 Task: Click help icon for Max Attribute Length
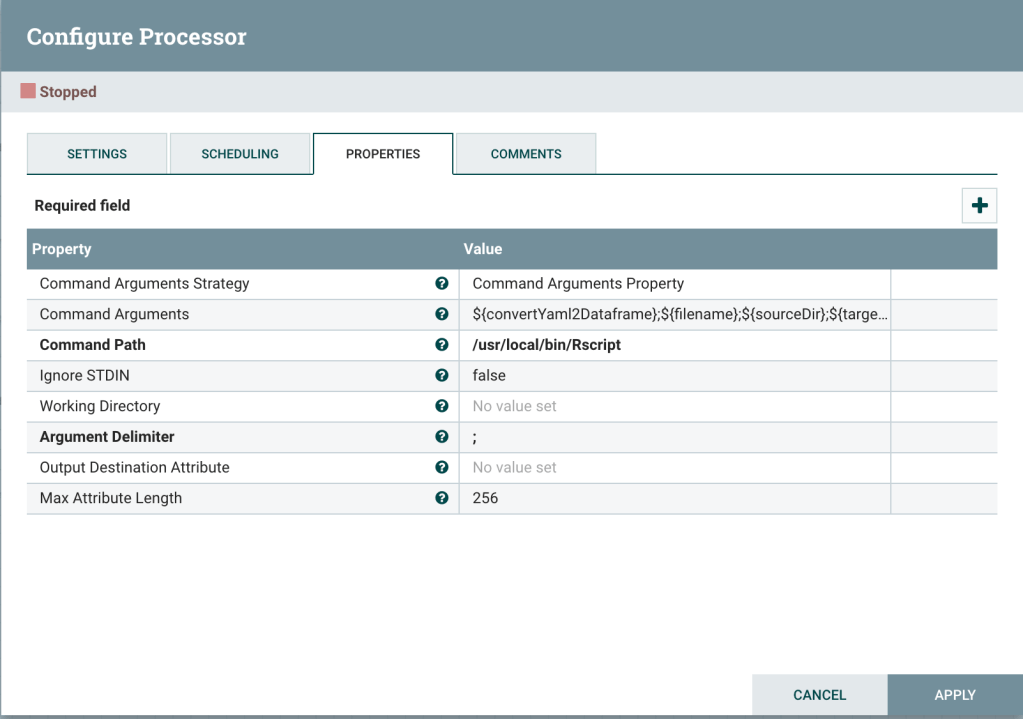pyautogui.click(x=442, y=498)
